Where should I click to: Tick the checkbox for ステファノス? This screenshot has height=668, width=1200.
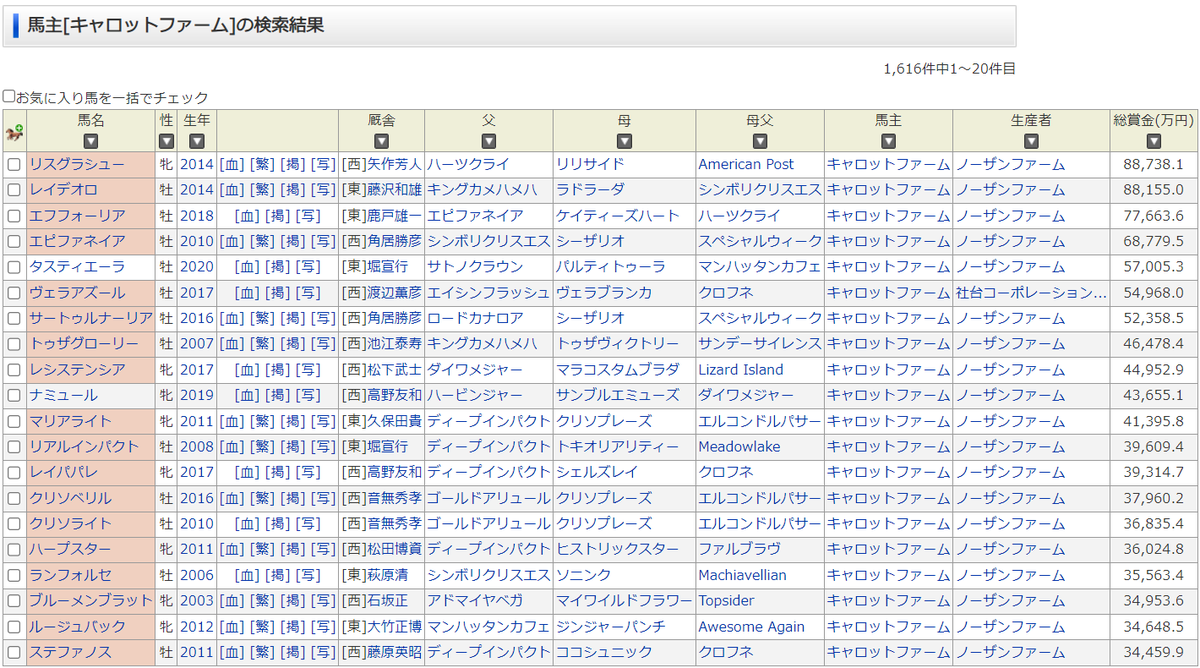coord(14,652)
